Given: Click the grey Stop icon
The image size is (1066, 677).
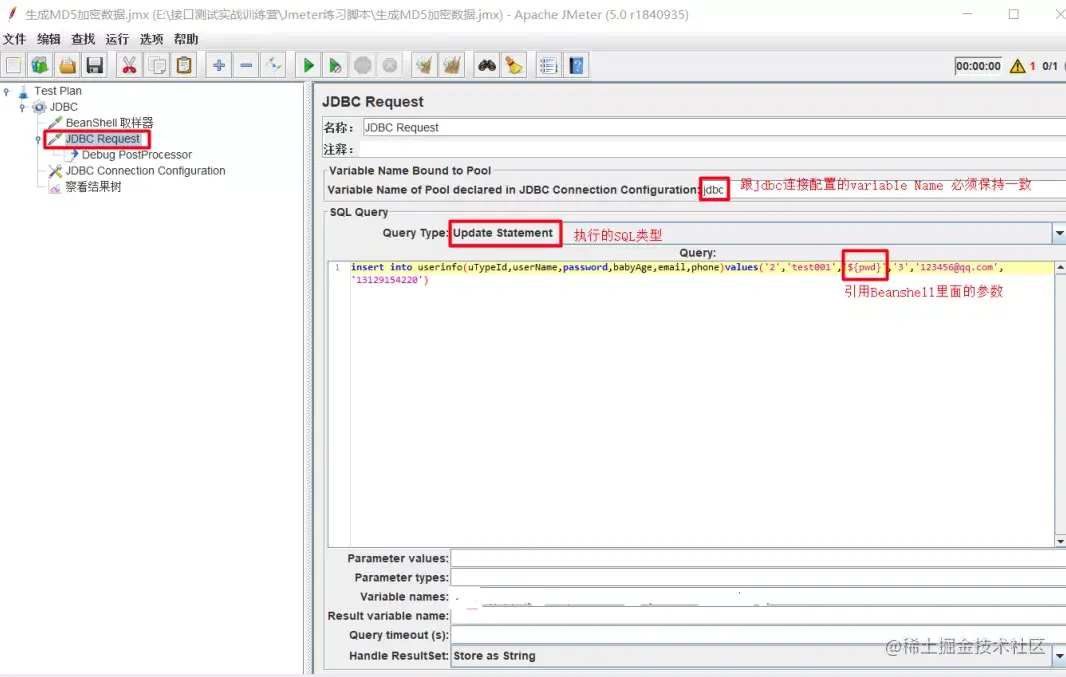Looking at the screenshot, I should (x=362, y=65).
